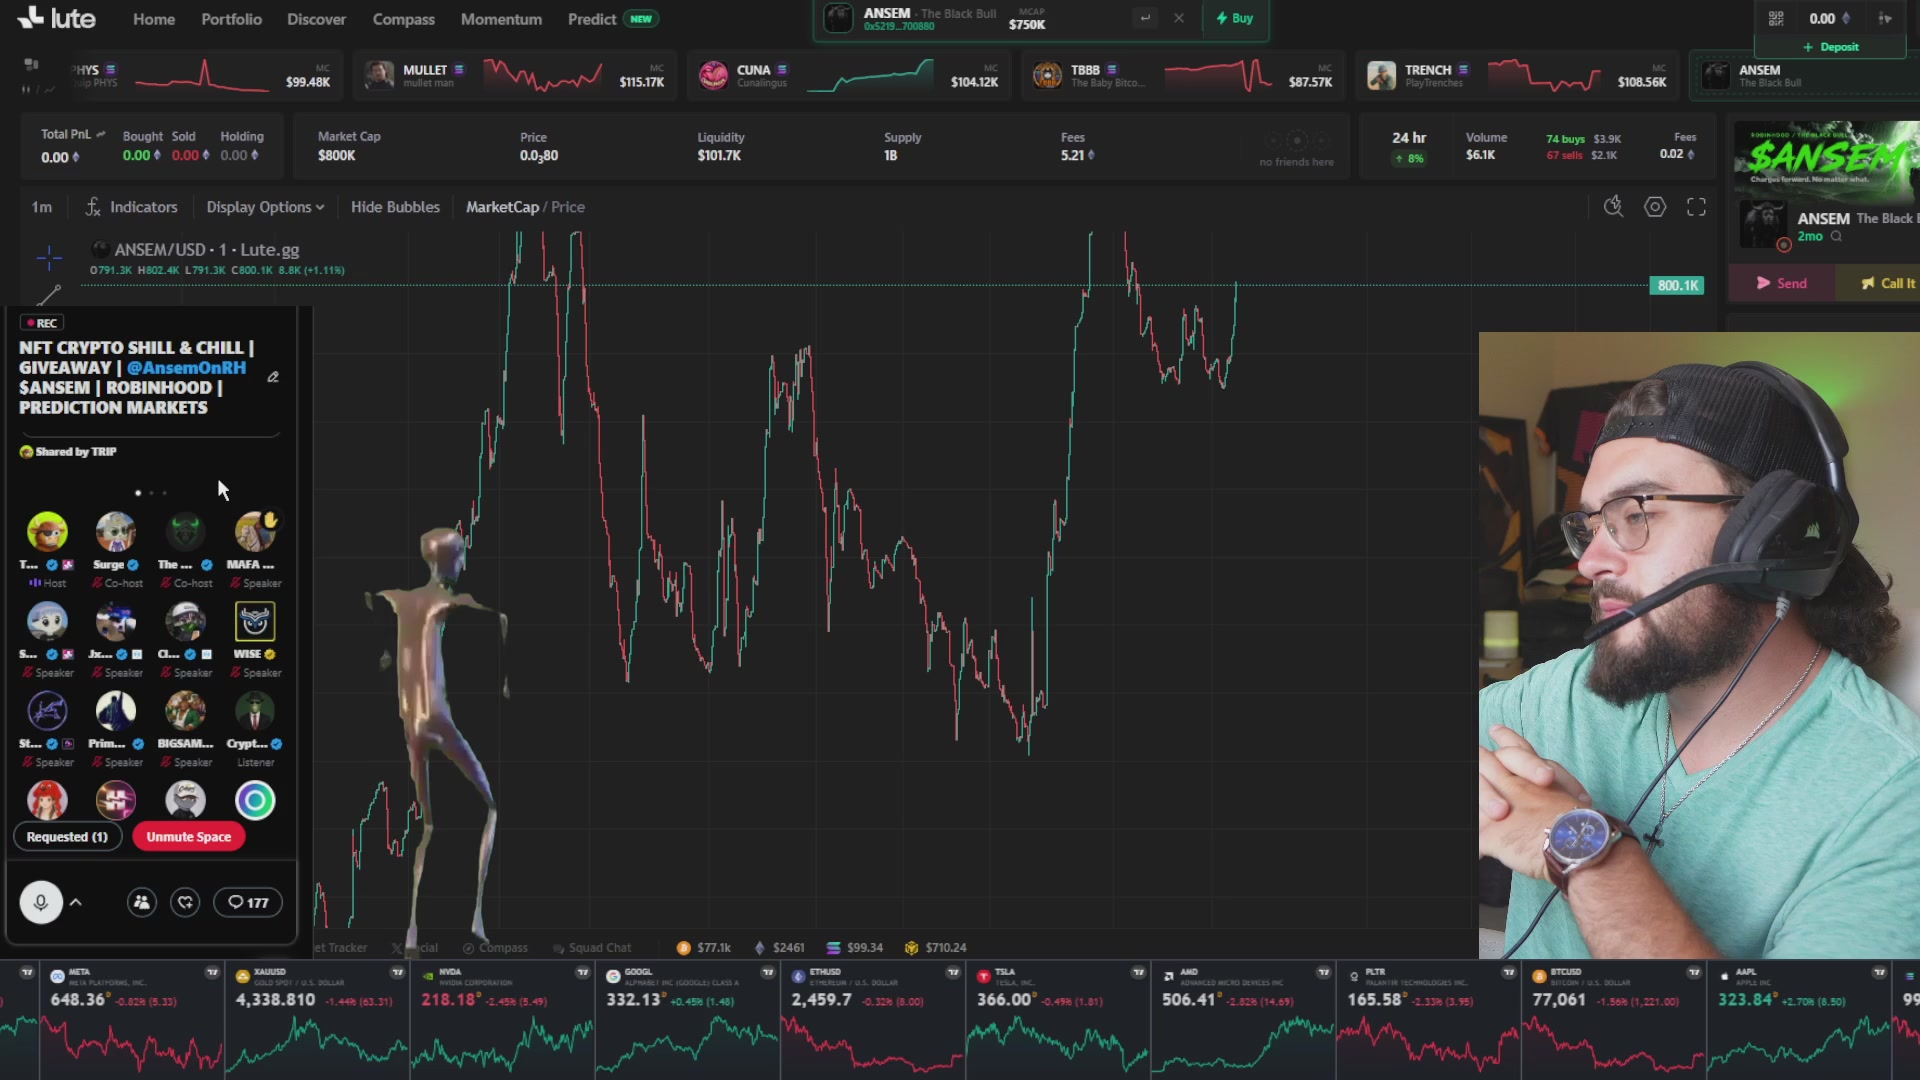Open WISE speaker owl avatar
The image size is (1920, 1080).
tap(255, 621)
